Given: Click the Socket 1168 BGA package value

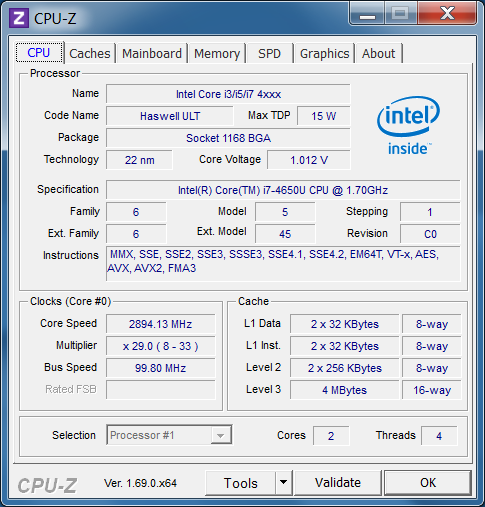Looking at the screenshot, I should [228, 138].
